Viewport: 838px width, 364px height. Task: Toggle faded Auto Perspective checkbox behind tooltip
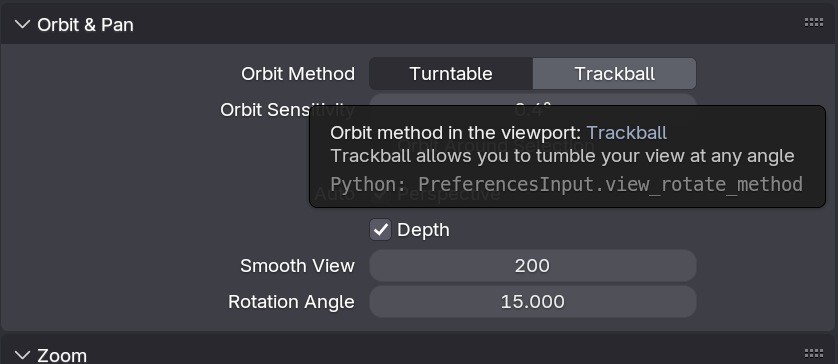(x=380, y=194)
